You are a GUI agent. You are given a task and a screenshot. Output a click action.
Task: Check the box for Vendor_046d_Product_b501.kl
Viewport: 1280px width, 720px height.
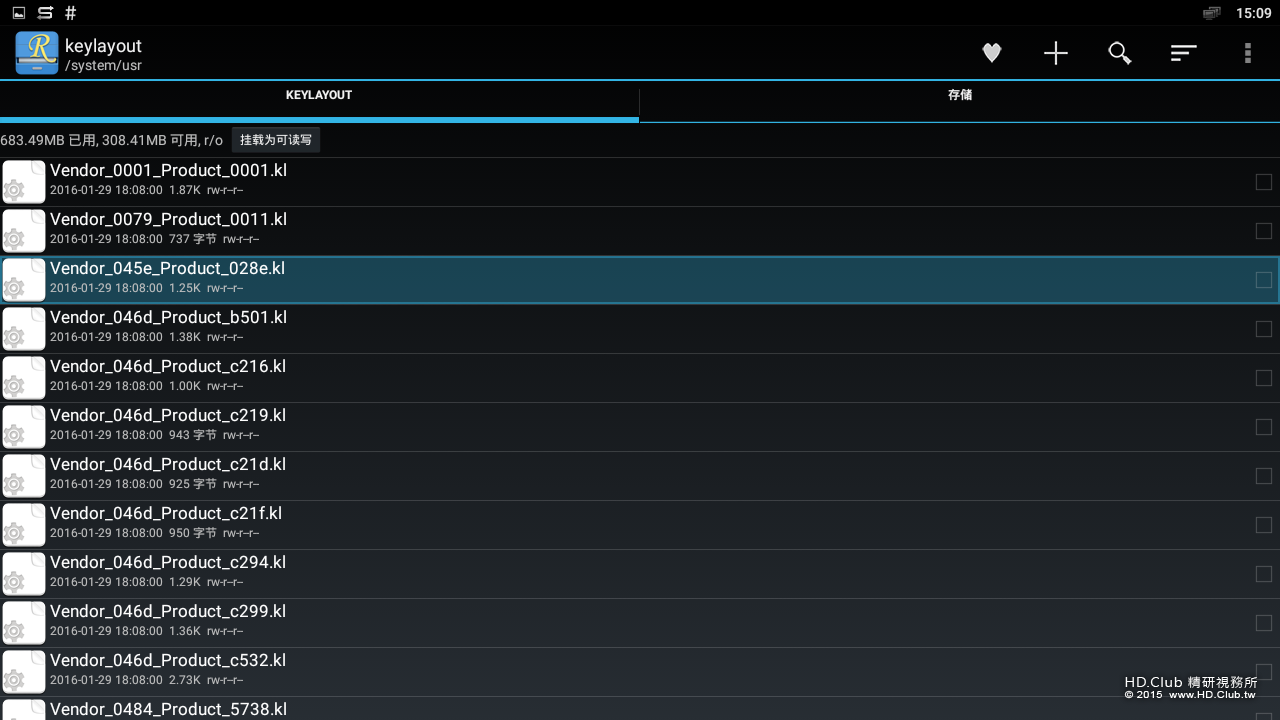pos(1264,329)
